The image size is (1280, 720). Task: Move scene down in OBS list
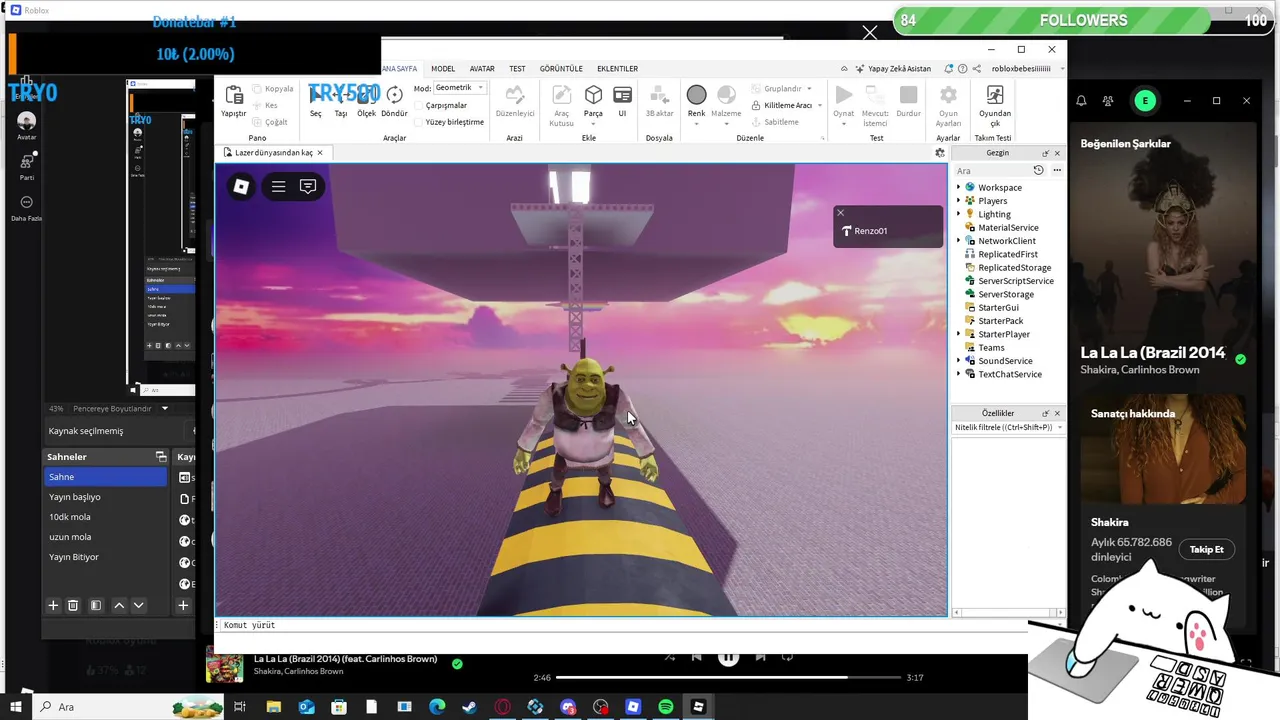[x=139, y=605]
